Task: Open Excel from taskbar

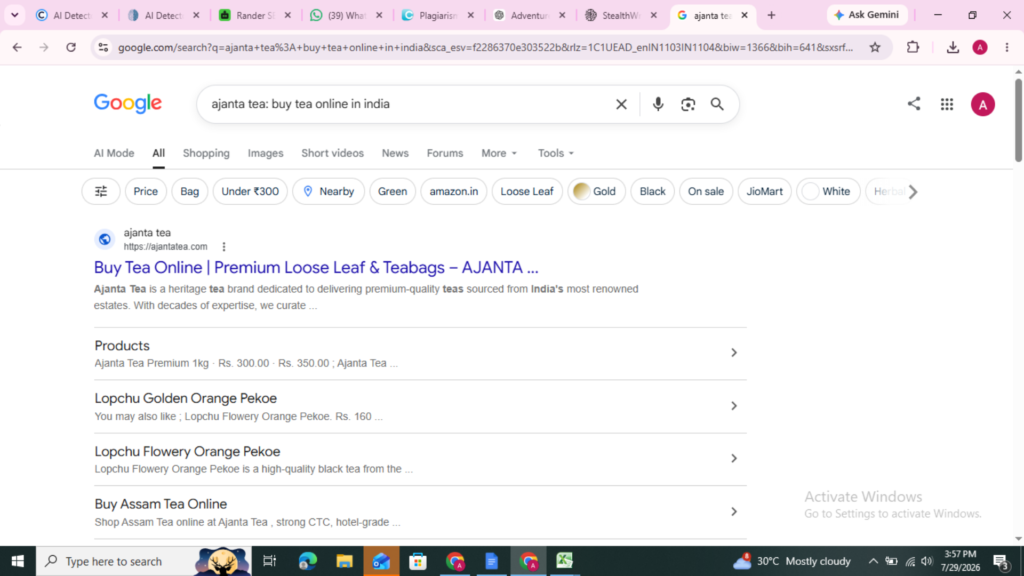Action: [x=565, y=561]
